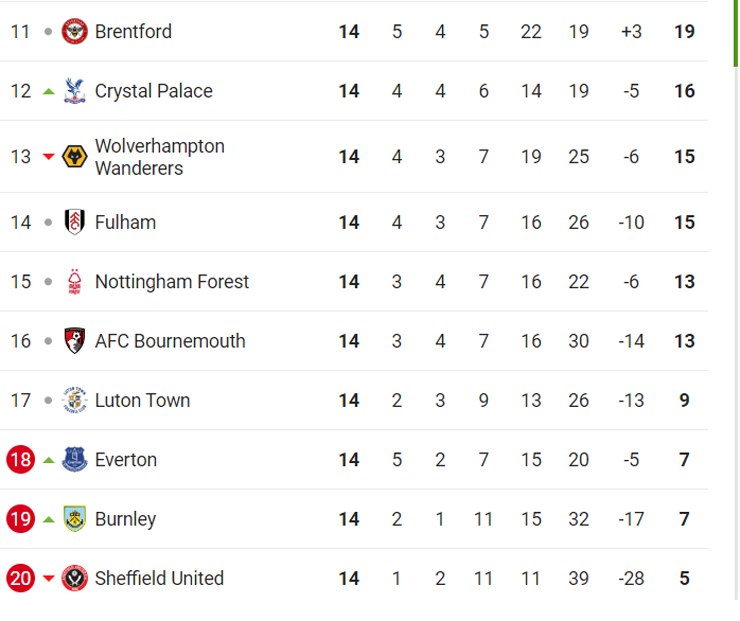
Task: Click the vertical scrollbar thumb
Action: pyautogui.click(x=735, y=33)
